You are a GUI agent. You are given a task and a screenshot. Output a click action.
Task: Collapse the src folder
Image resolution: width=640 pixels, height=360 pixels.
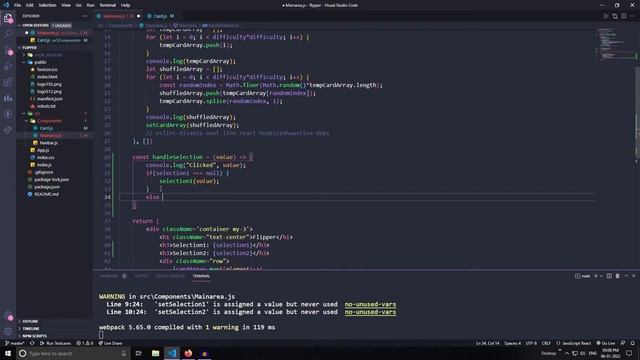[33, 113]
